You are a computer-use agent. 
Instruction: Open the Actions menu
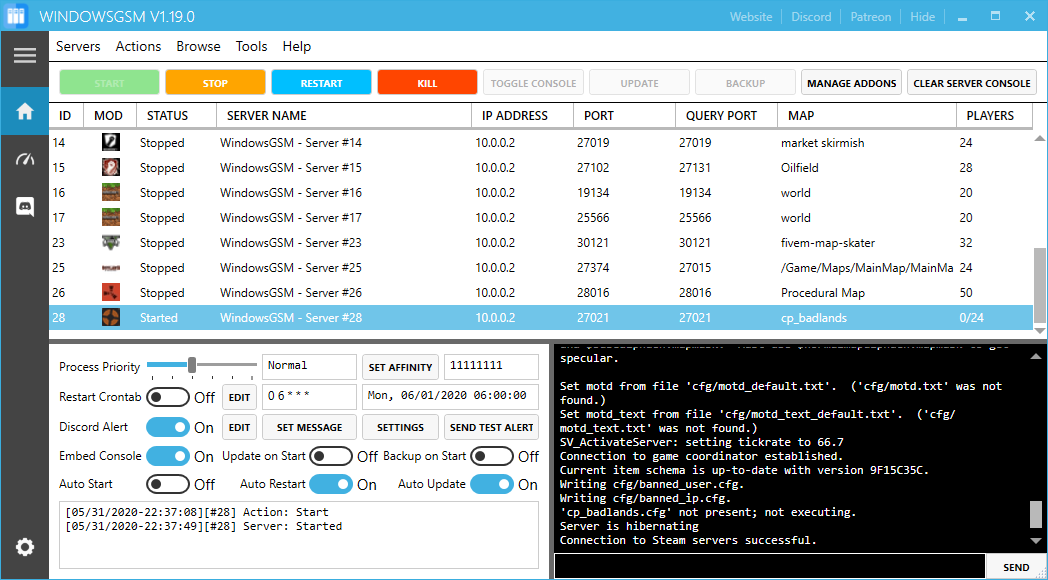click(138, 46)
